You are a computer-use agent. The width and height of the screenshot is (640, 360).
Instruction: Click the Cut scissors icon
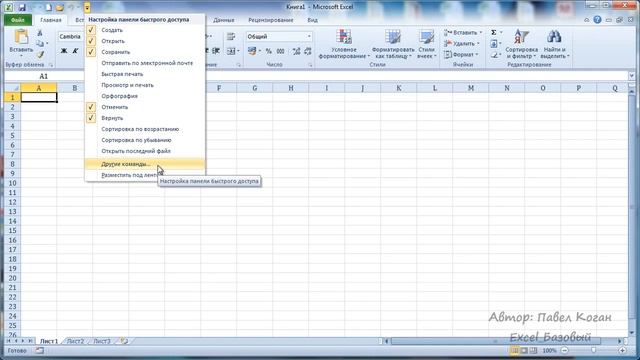tap(40, 33)
